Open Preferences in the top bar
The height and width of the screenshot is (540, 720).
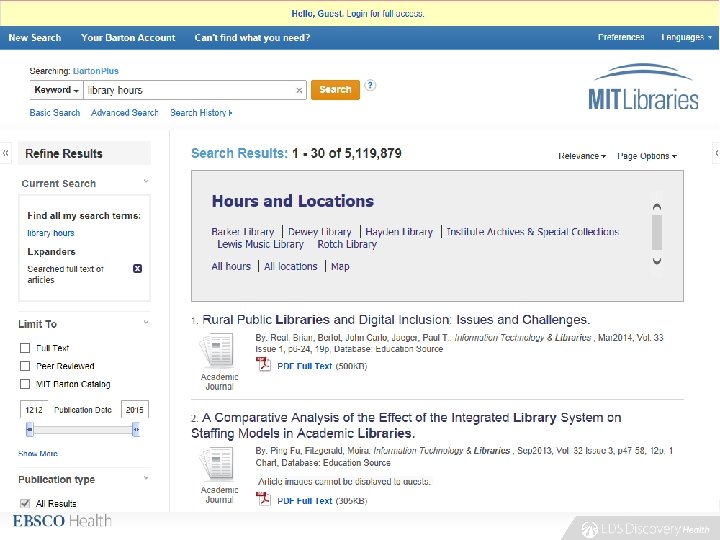(x=621, y=37)
